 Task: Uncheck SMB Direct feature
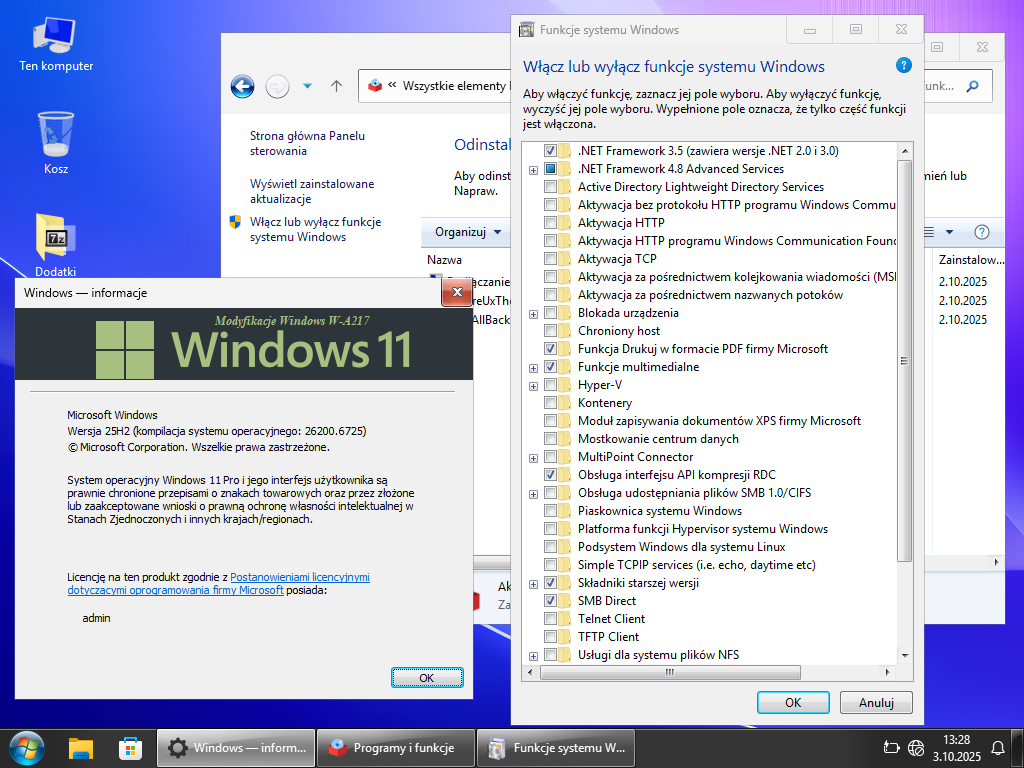point(551,601)
